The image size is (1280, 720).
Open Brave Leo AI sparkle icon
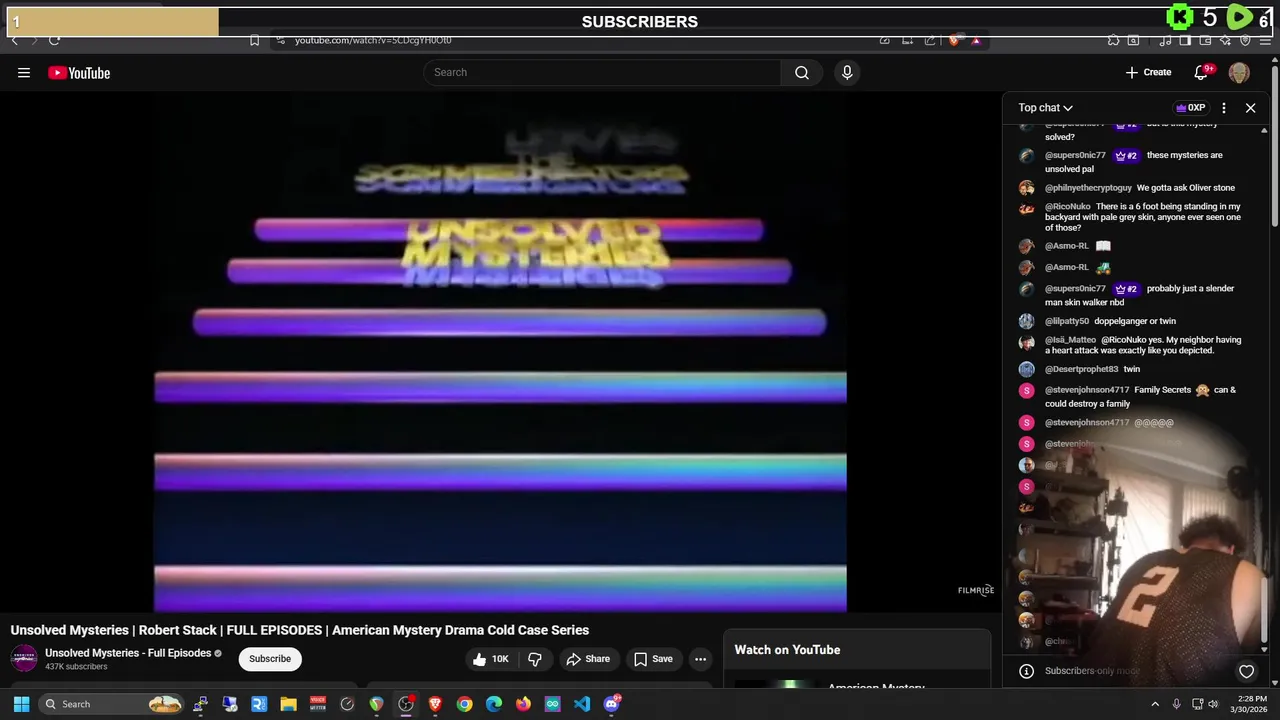[1225, 40]
